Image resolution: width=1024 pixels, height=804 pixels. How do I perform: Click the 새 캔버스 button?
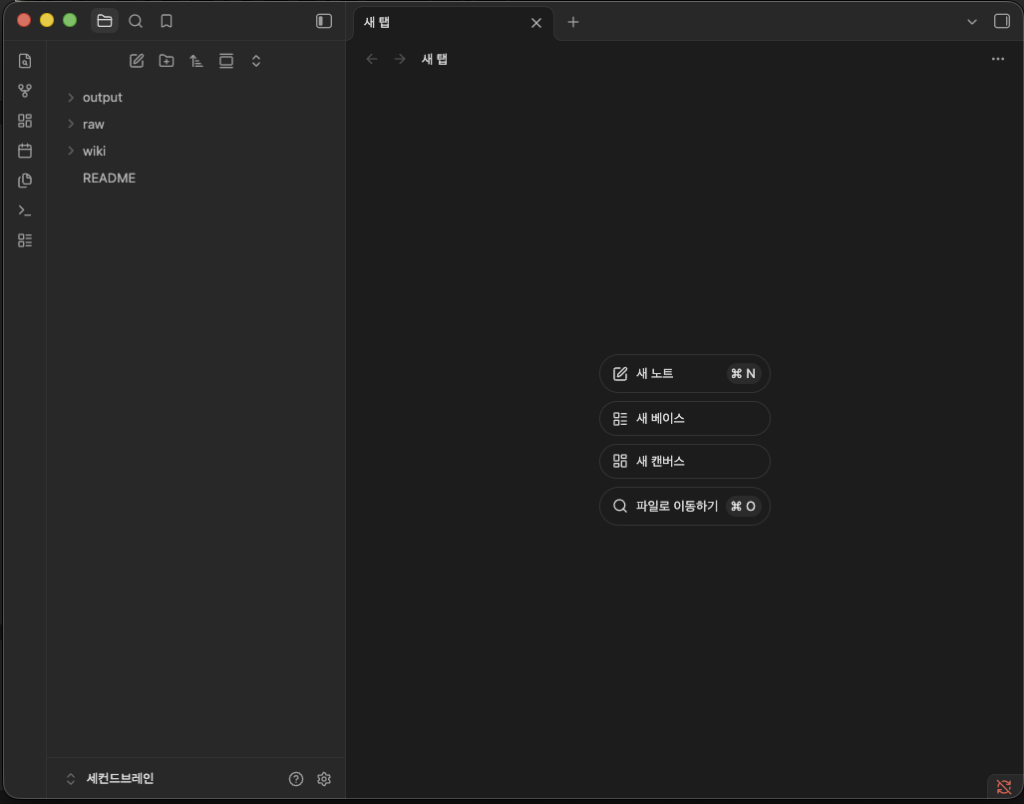click(x=684, y=461)
